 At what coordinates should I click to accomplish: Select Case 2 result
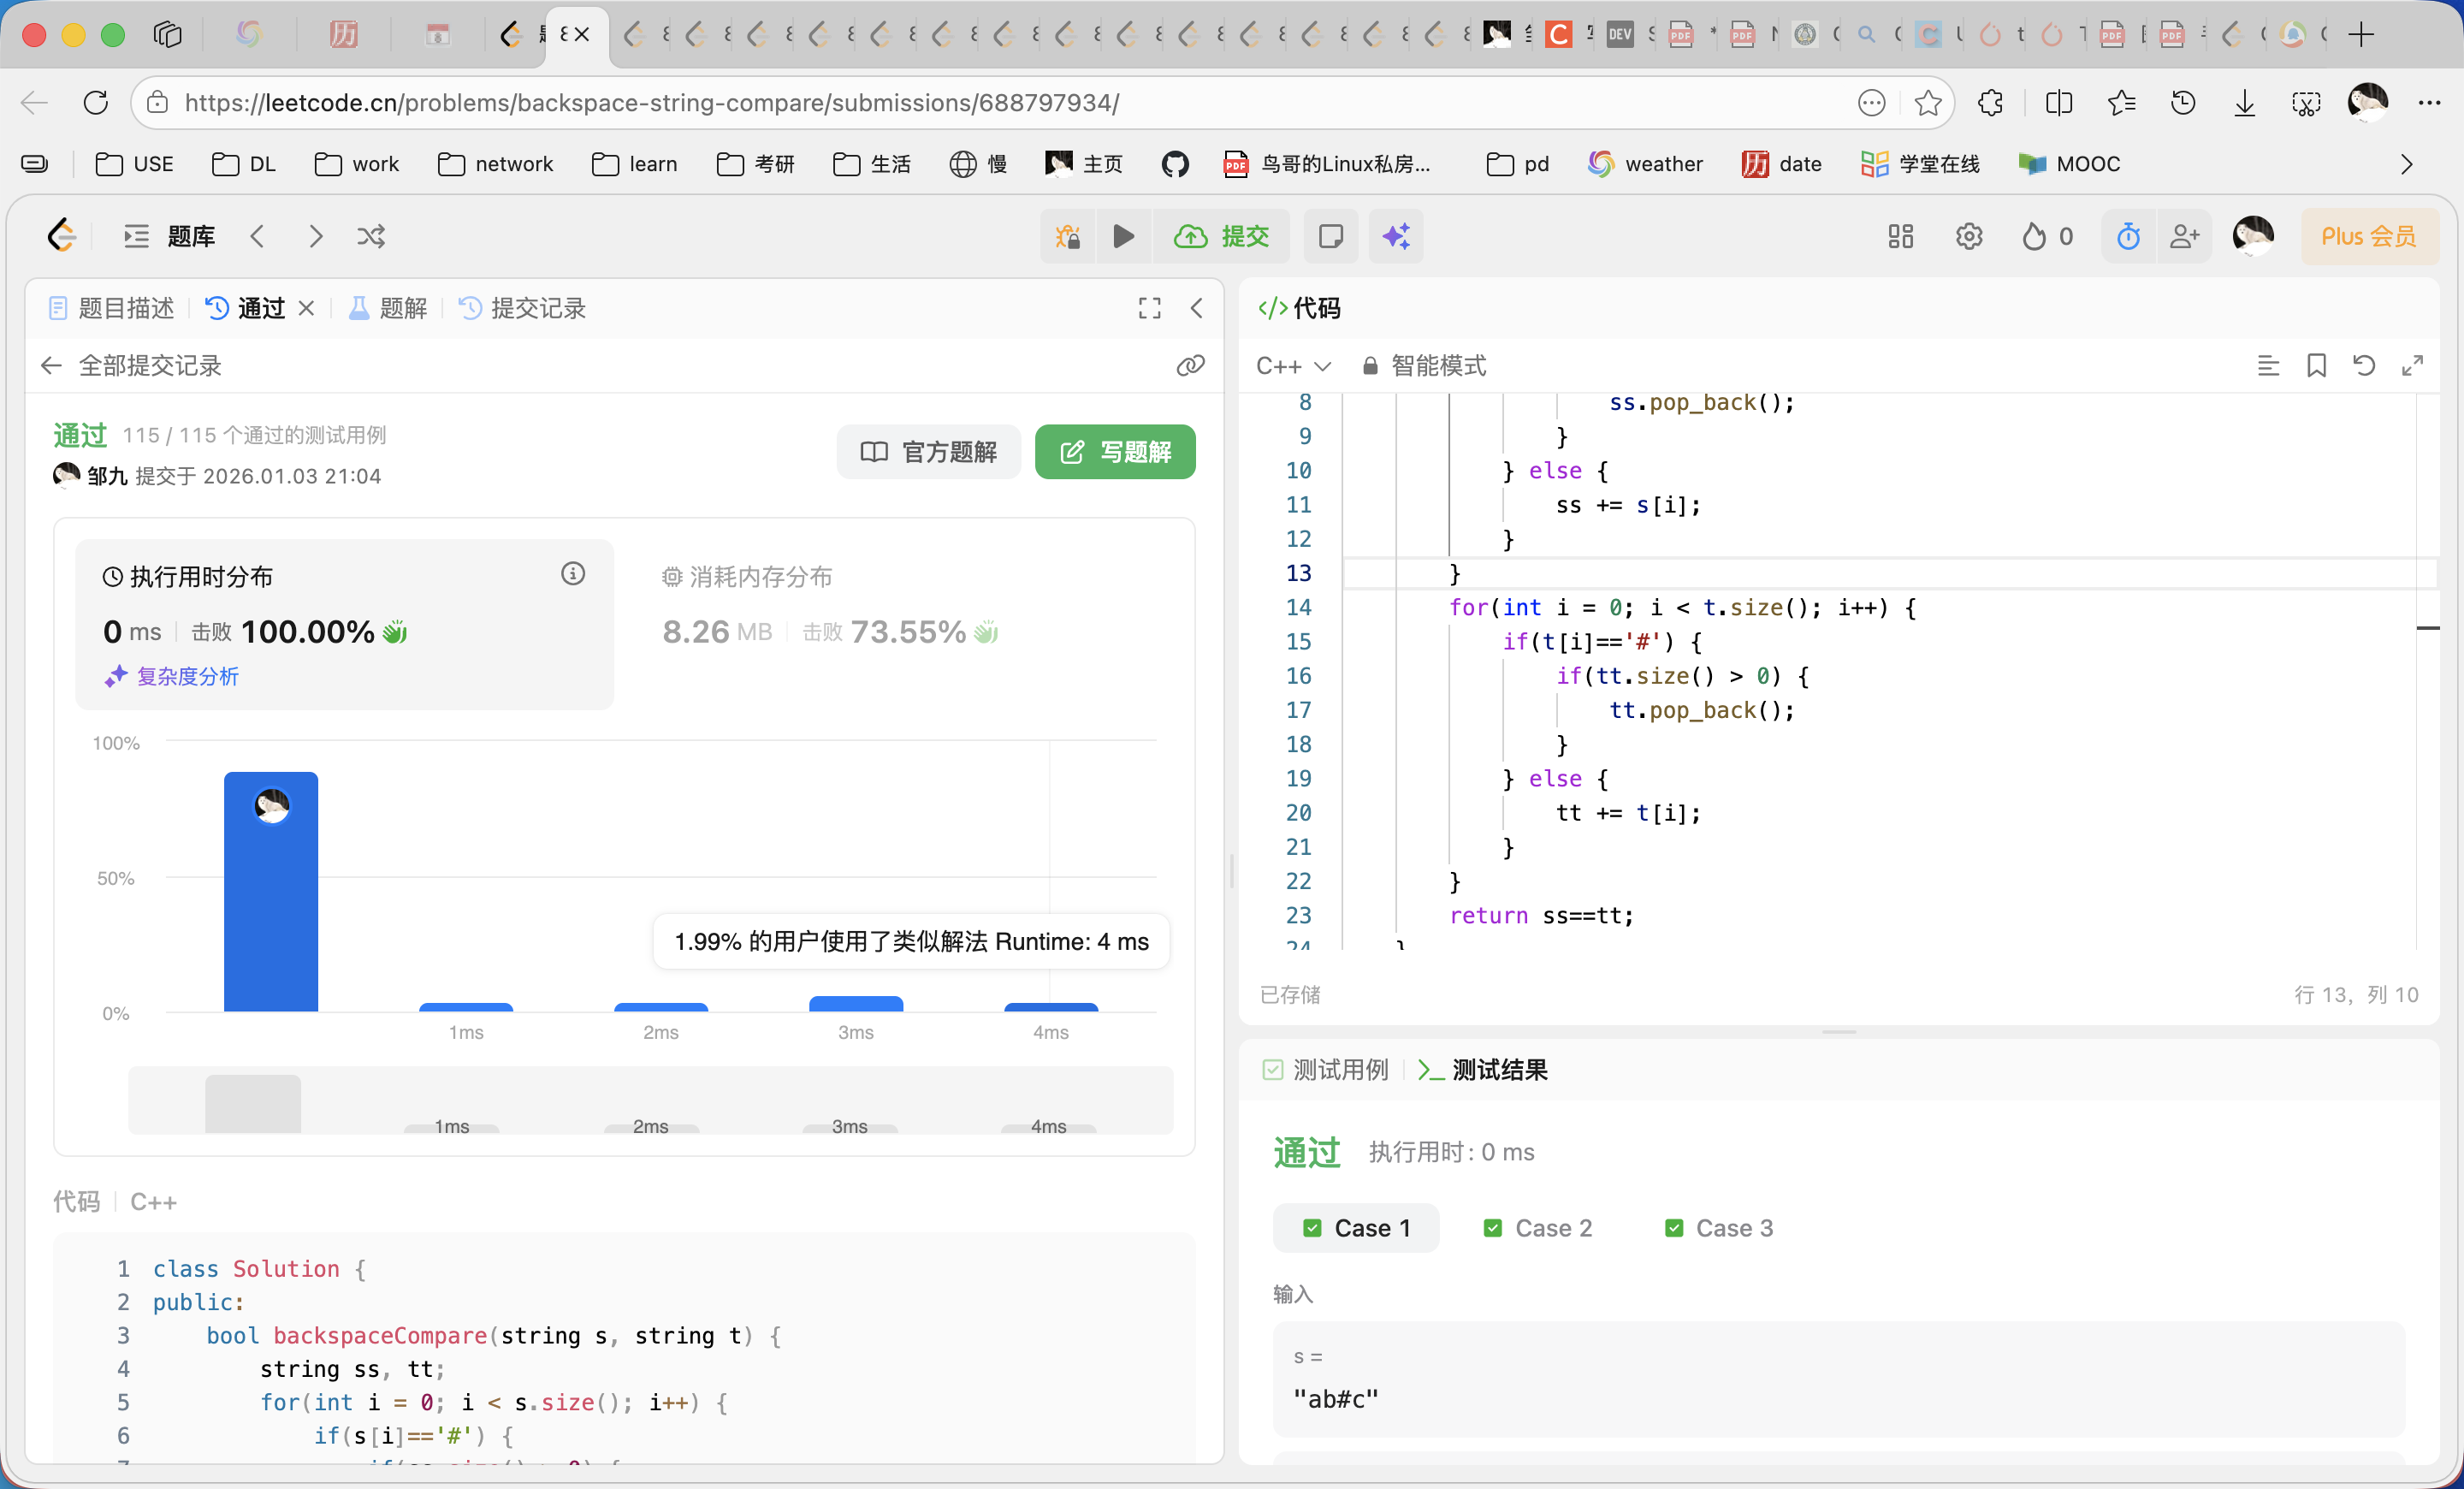click(x=1537, y=1228)
